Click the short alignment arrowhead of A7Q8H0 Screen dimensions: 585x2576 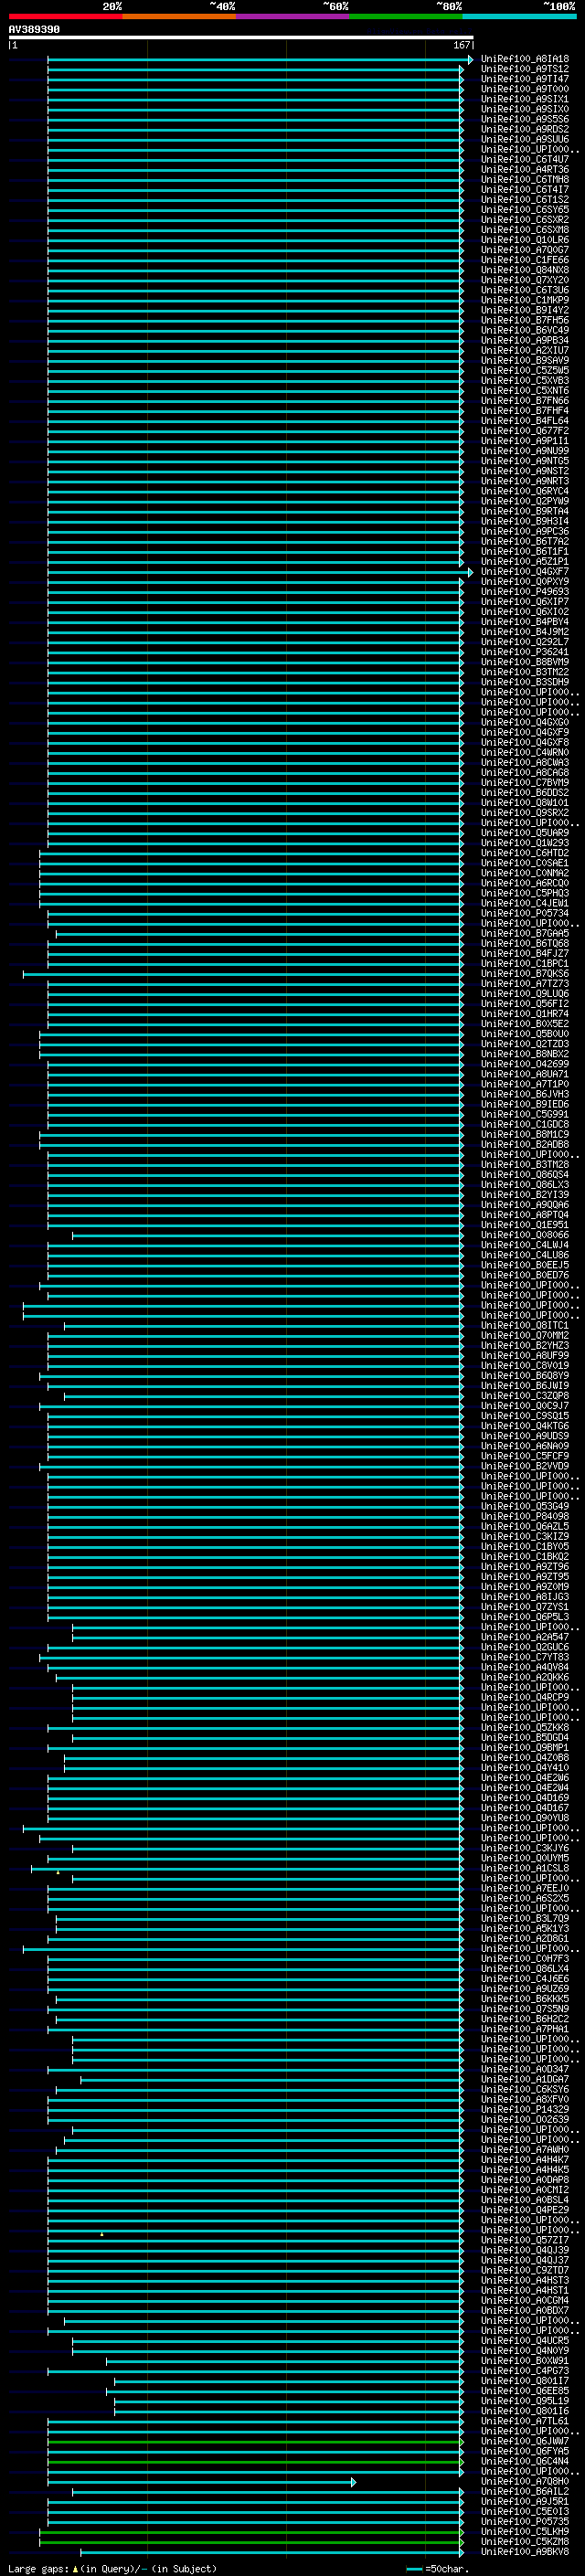(353, 2482)
